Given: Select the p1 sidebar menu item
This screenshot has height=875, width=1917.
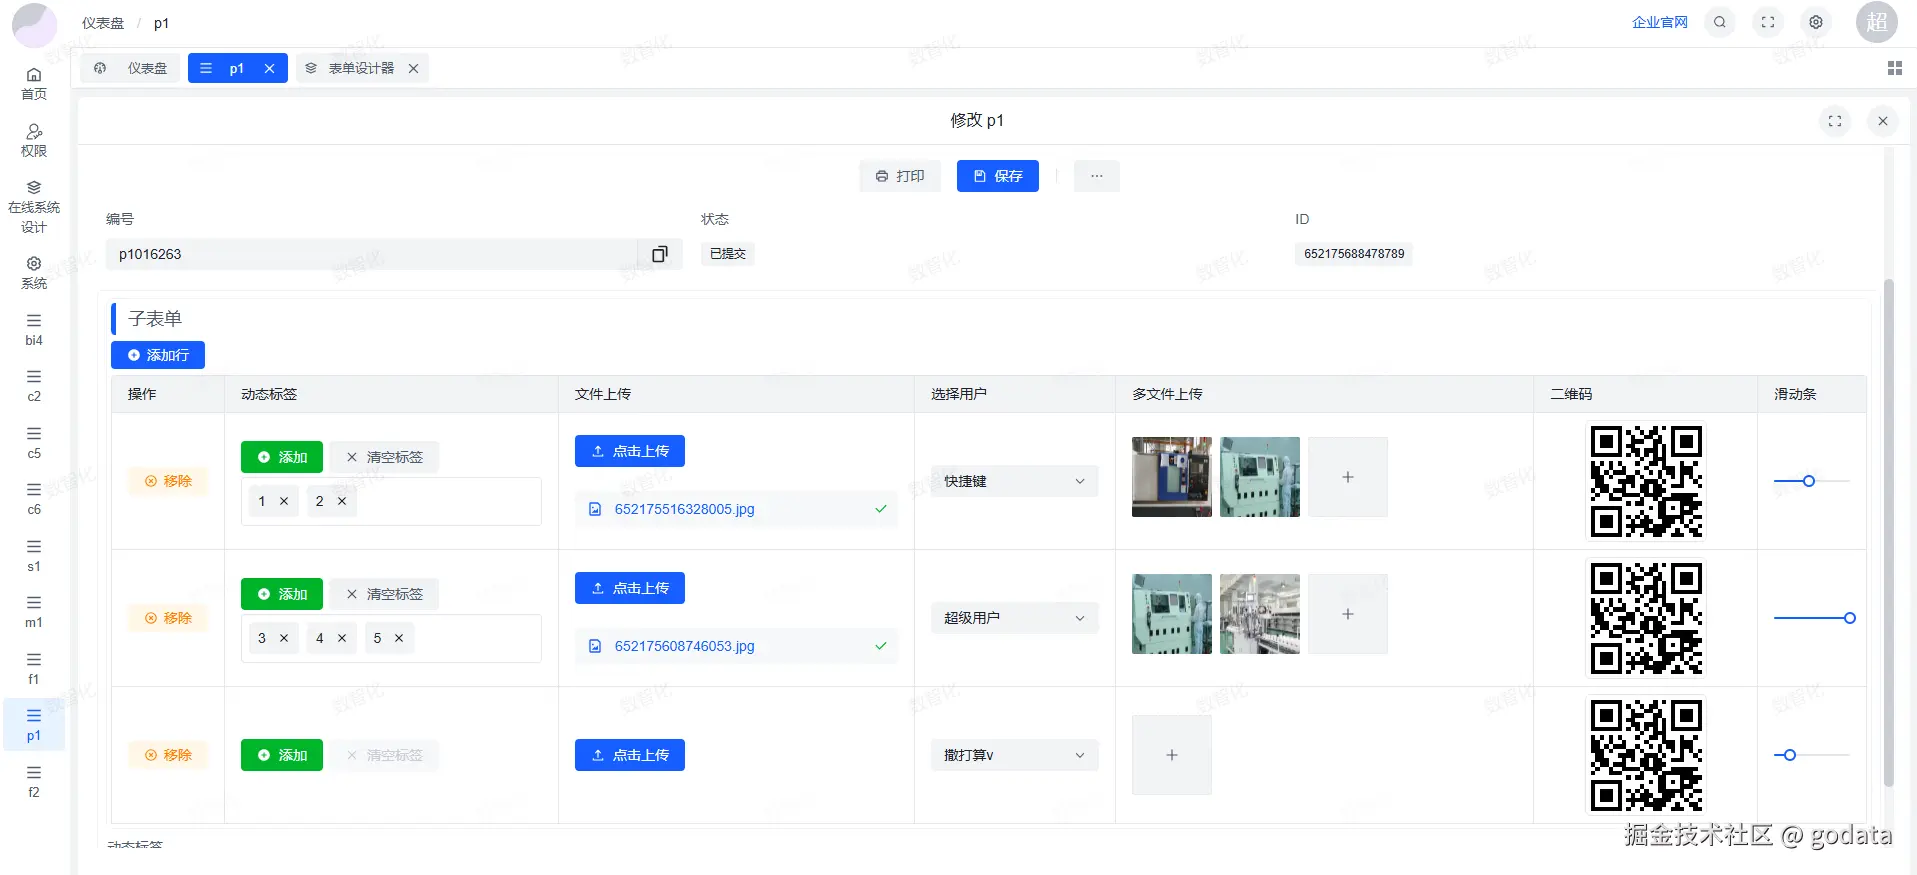Looking at the screenshot, I should click(x=34, y=725).
